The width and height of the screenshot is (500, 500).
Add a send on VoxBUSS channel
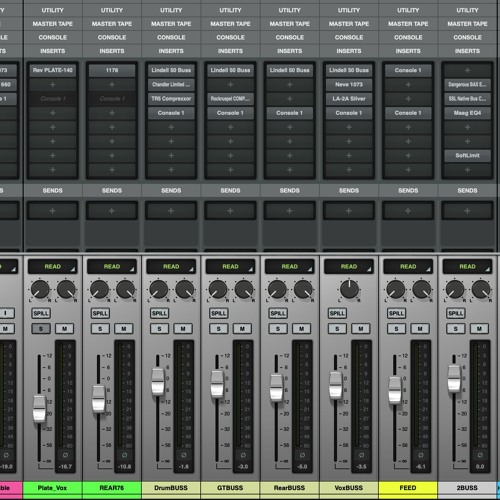[x=349, y=211]
